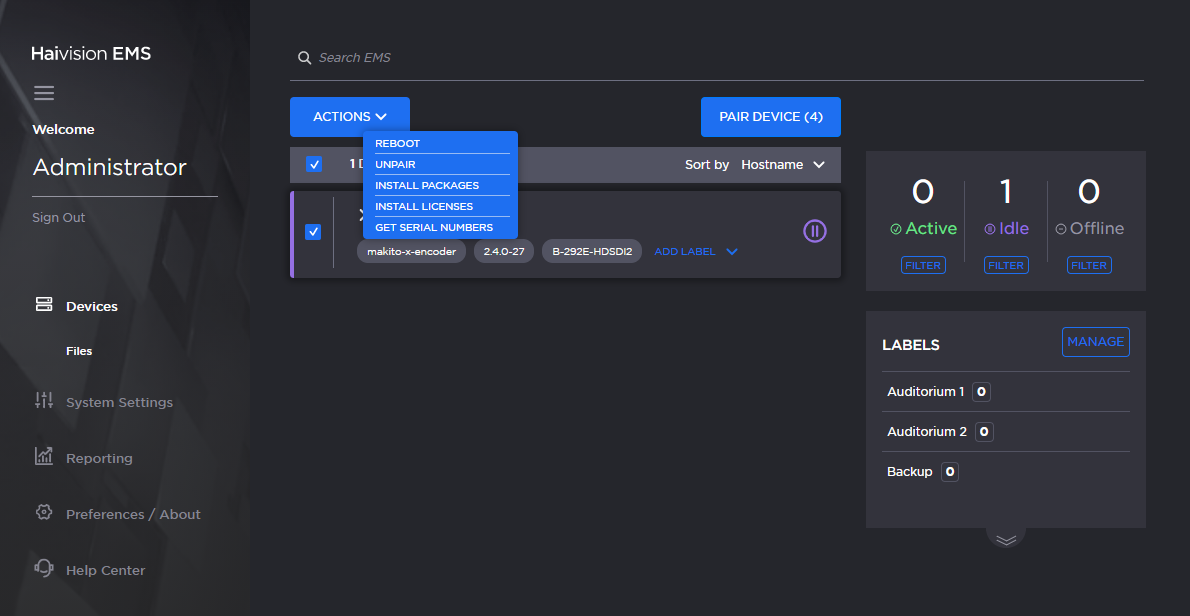Toggle the select-all devices checkbox
The width and height of the screenshot is (1190, 616).
[313, 163]
